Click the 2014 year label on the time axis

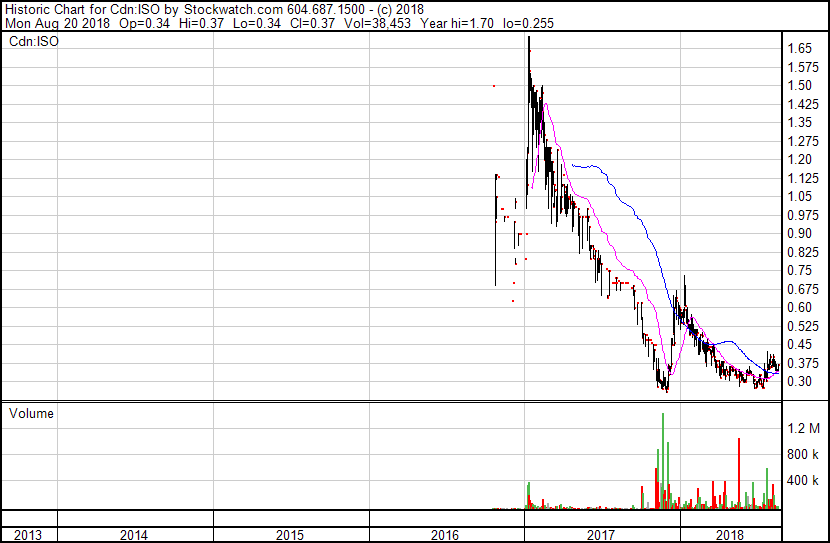click(x=133, y=535)
